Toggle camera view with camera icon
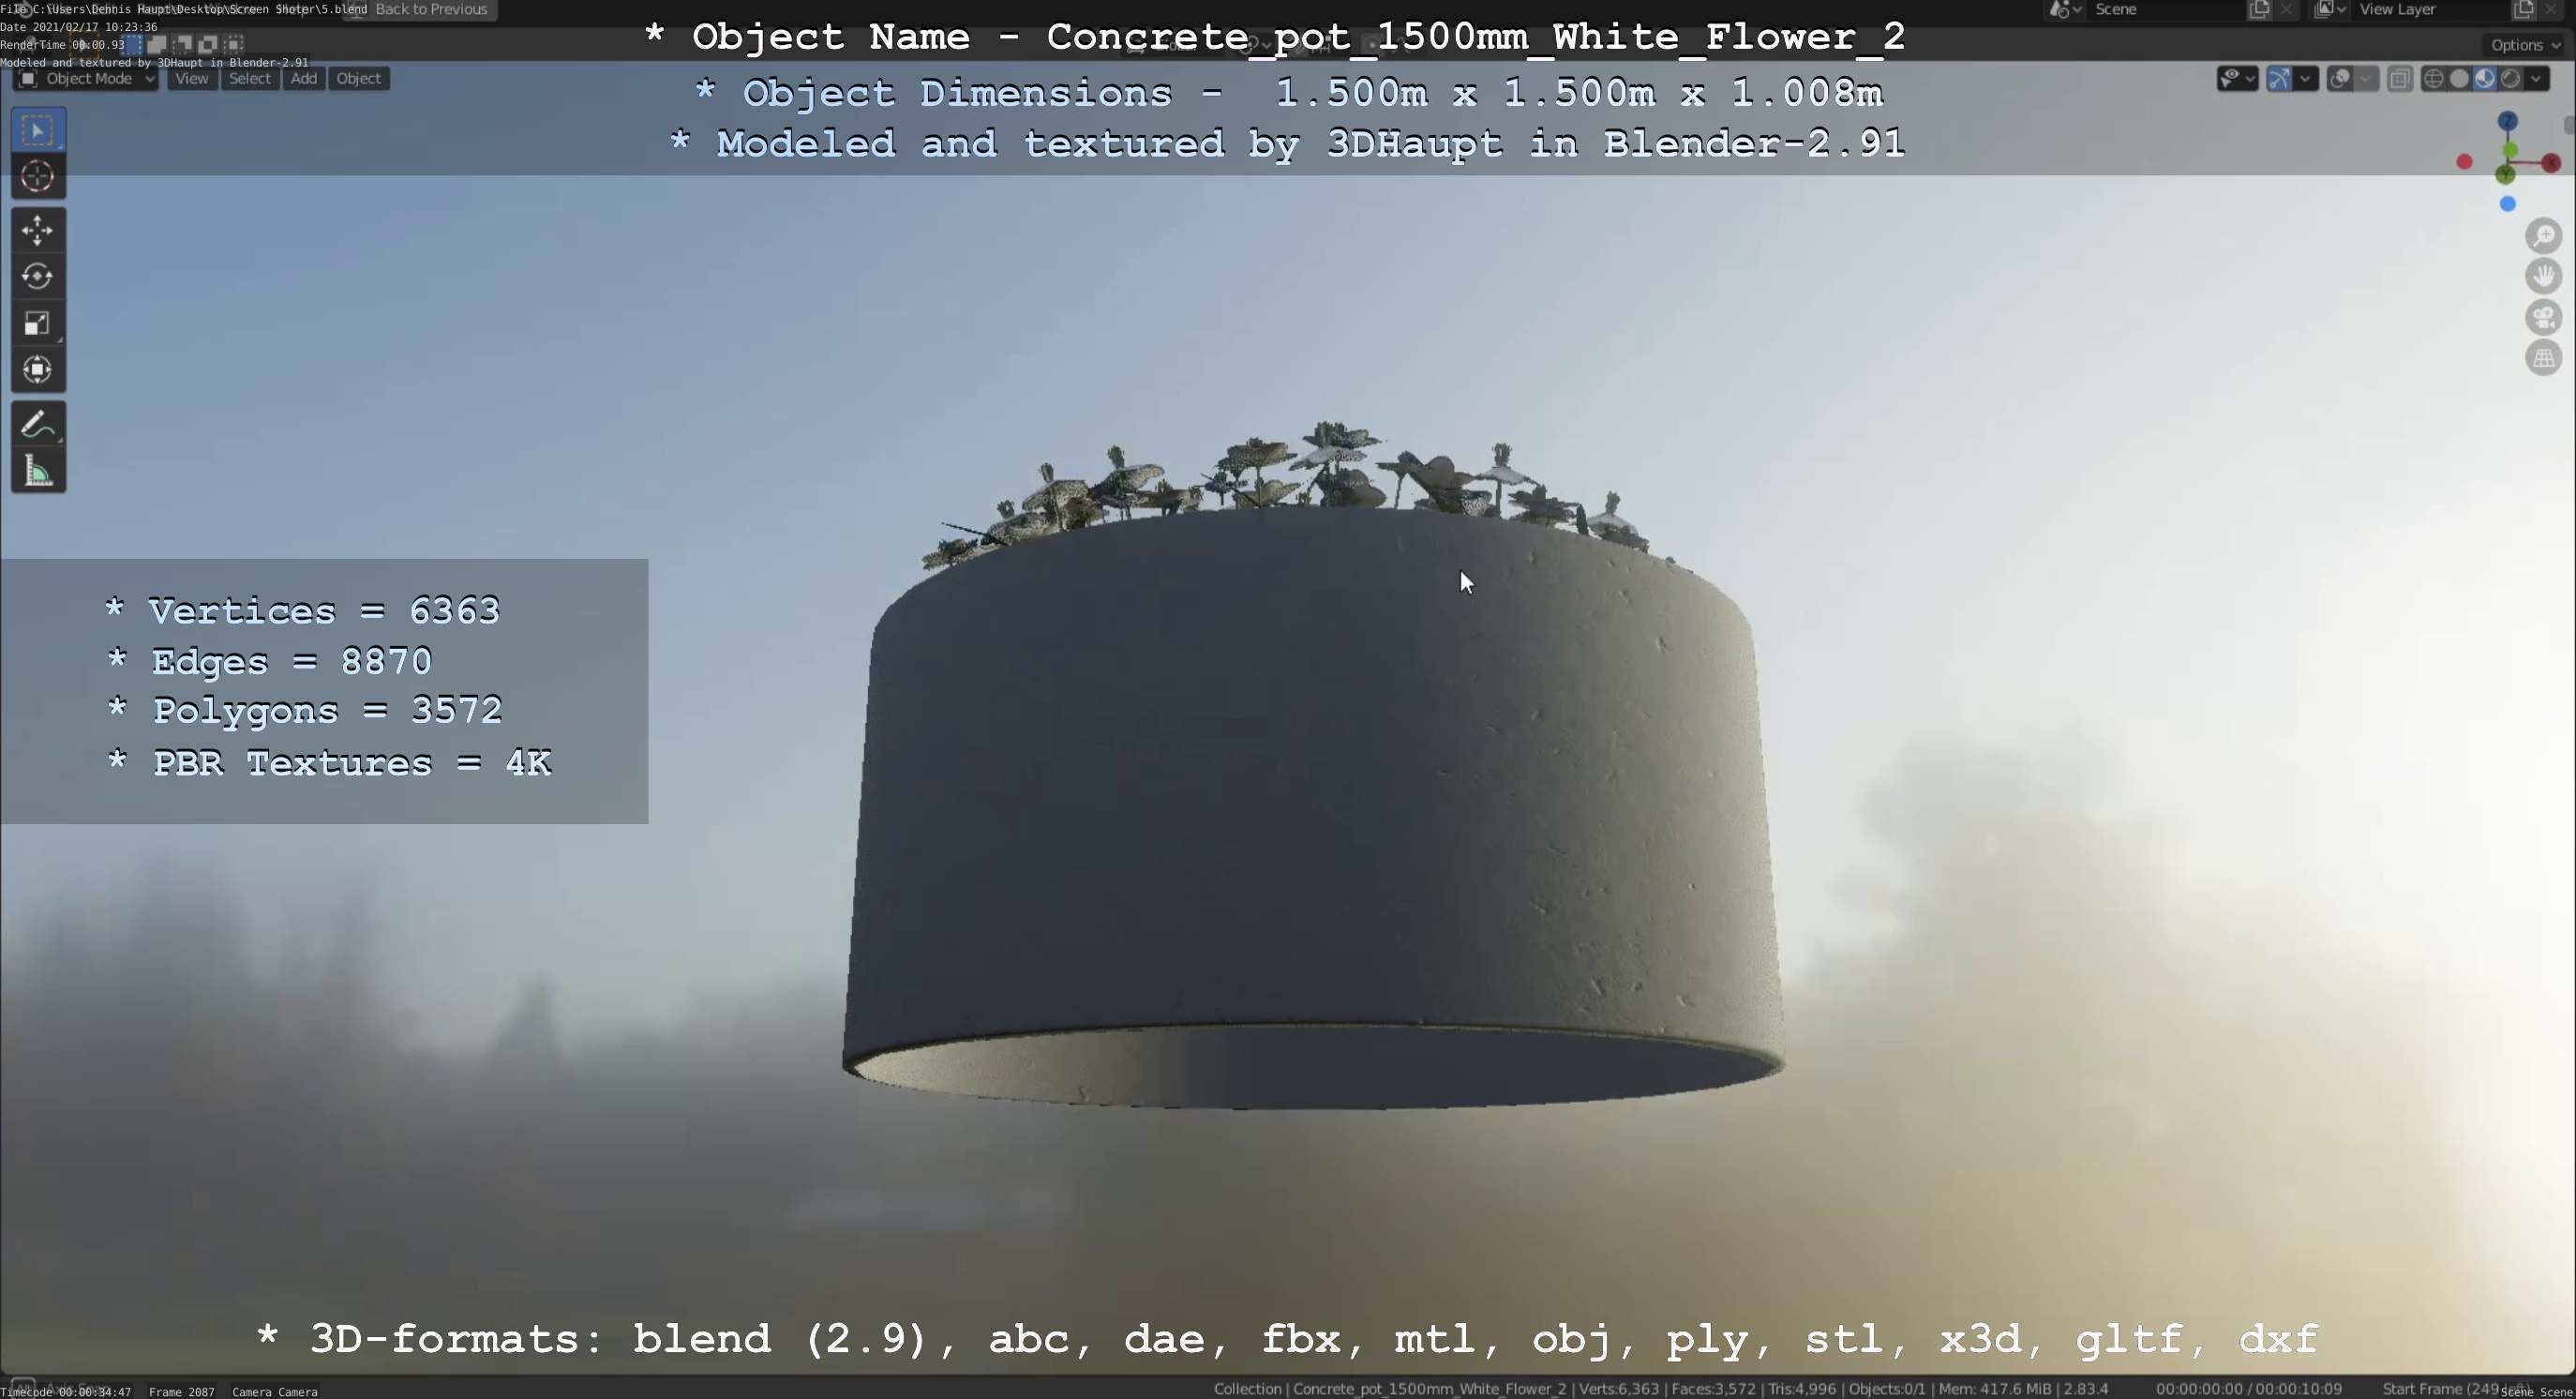Image resolution: width=2576 pixels, height=1399 pixels. [2543, 317]
